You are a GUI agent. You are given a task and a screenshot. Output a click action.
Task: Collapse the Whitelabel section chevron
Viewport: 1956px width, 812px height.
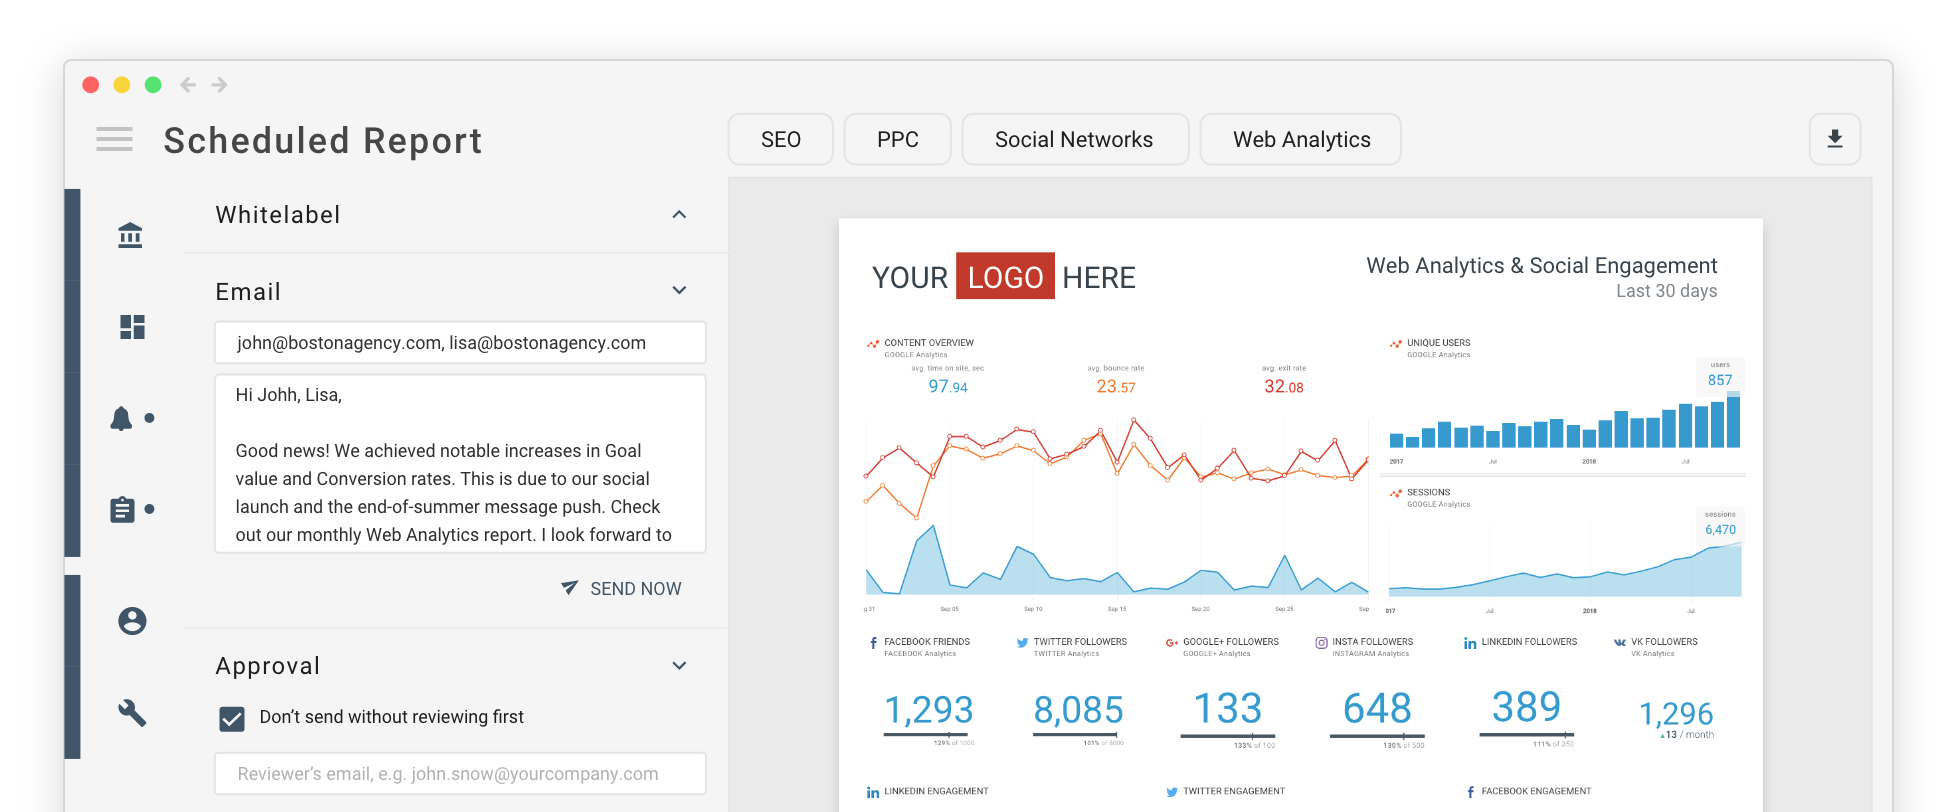[679, 214]
